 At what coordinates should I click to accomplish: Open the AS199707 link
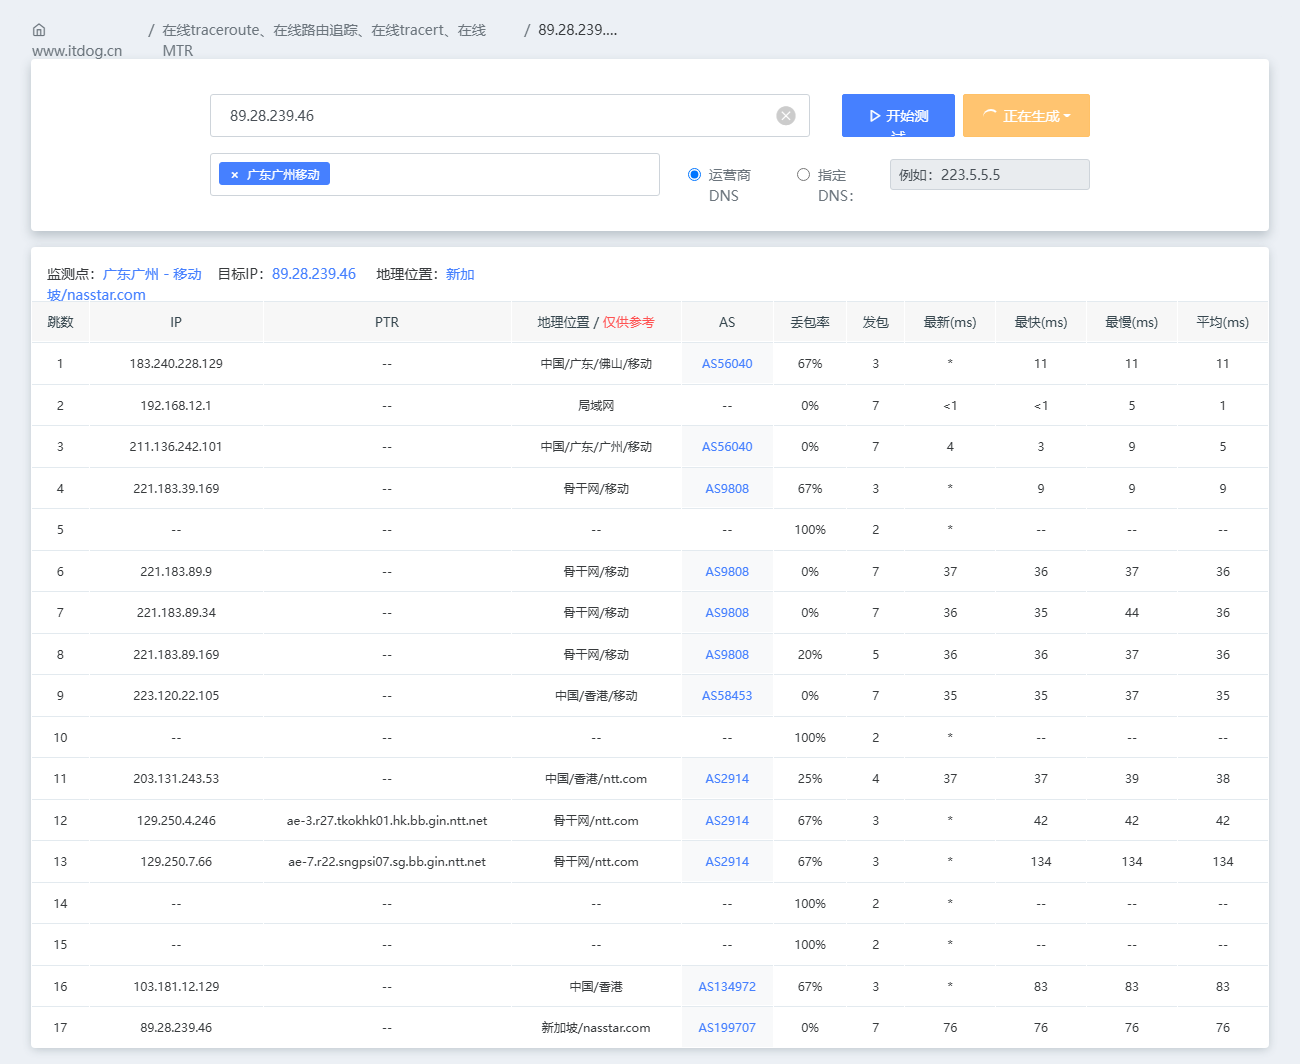(727, 1028)
